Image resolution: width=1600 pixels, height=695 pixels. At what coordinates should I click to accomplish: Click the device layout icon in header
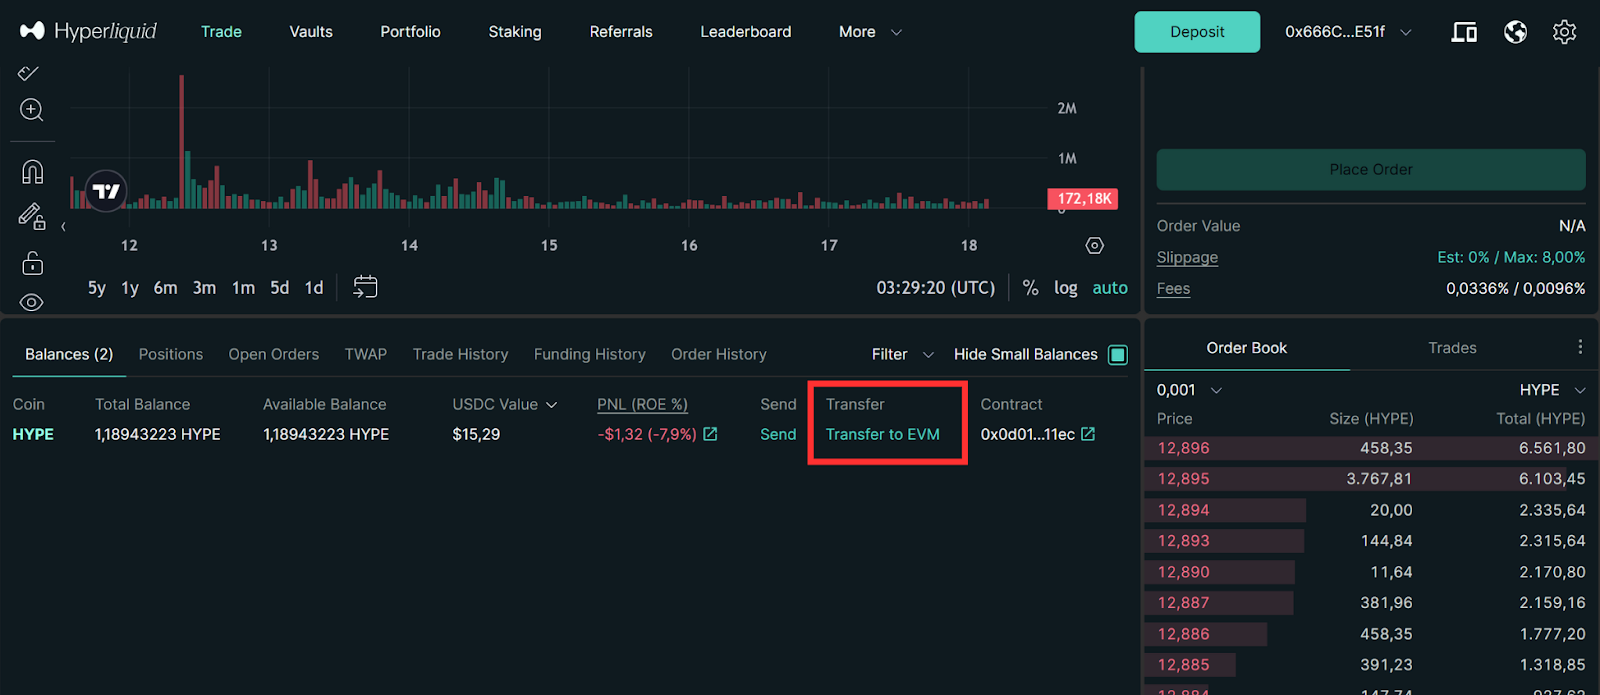click(x=1464, y=32)
